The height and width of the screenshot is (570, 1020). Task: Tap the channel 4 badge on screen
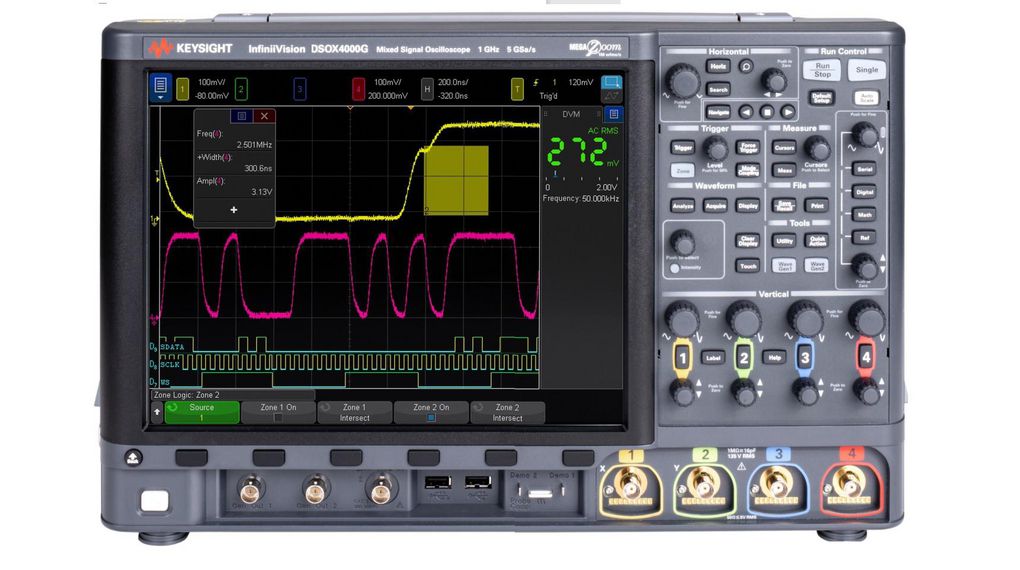click(x=358, y=89)
